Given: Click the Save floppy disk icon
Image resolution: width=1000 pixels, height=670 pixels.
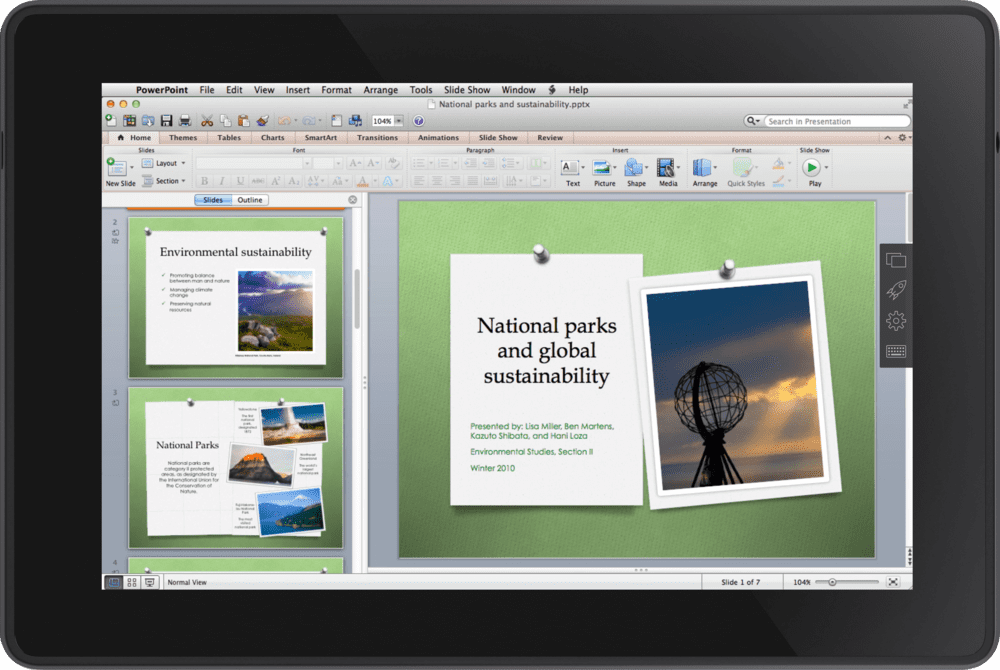Looking at the screenshot, I should tap(166, 121).
